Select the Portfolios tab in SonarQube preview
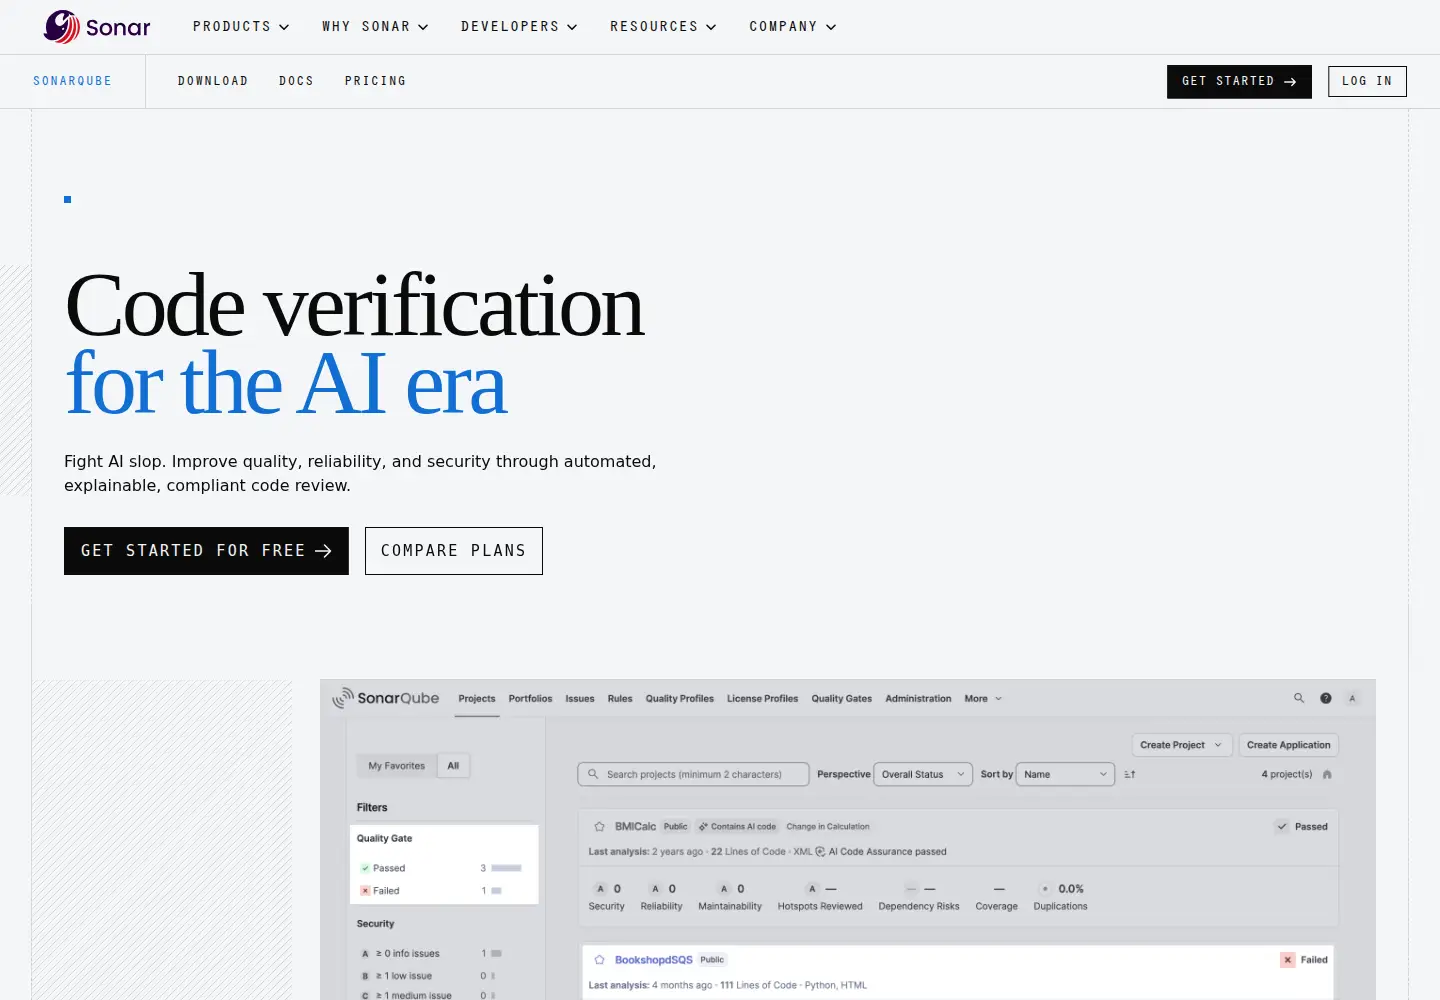 tap(530, 699)
